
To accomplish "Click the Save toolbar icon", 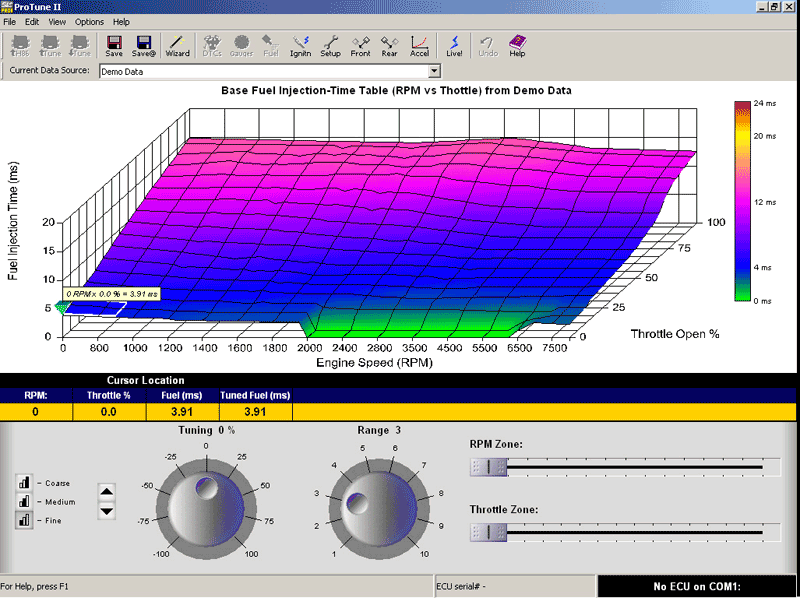I will tap(114, 46).
